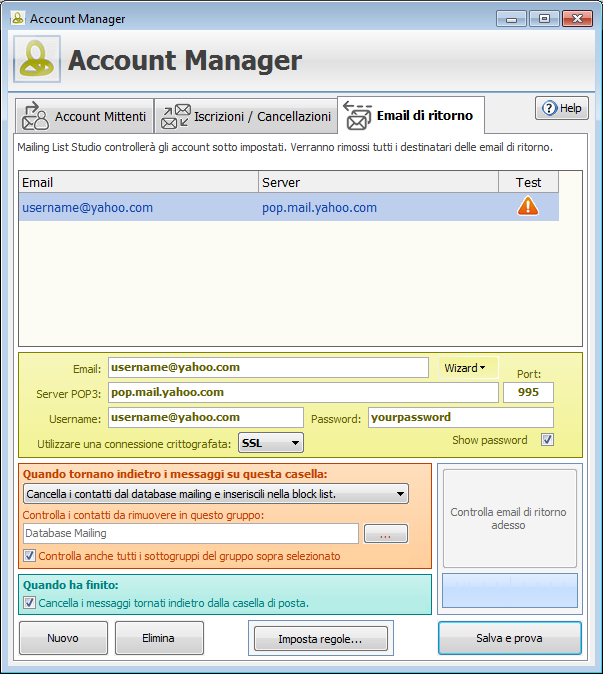Click the Iscrizioni / Cancellazioni tab icon
This screenshot has height=674, width=603.
(x=176, y=116)
